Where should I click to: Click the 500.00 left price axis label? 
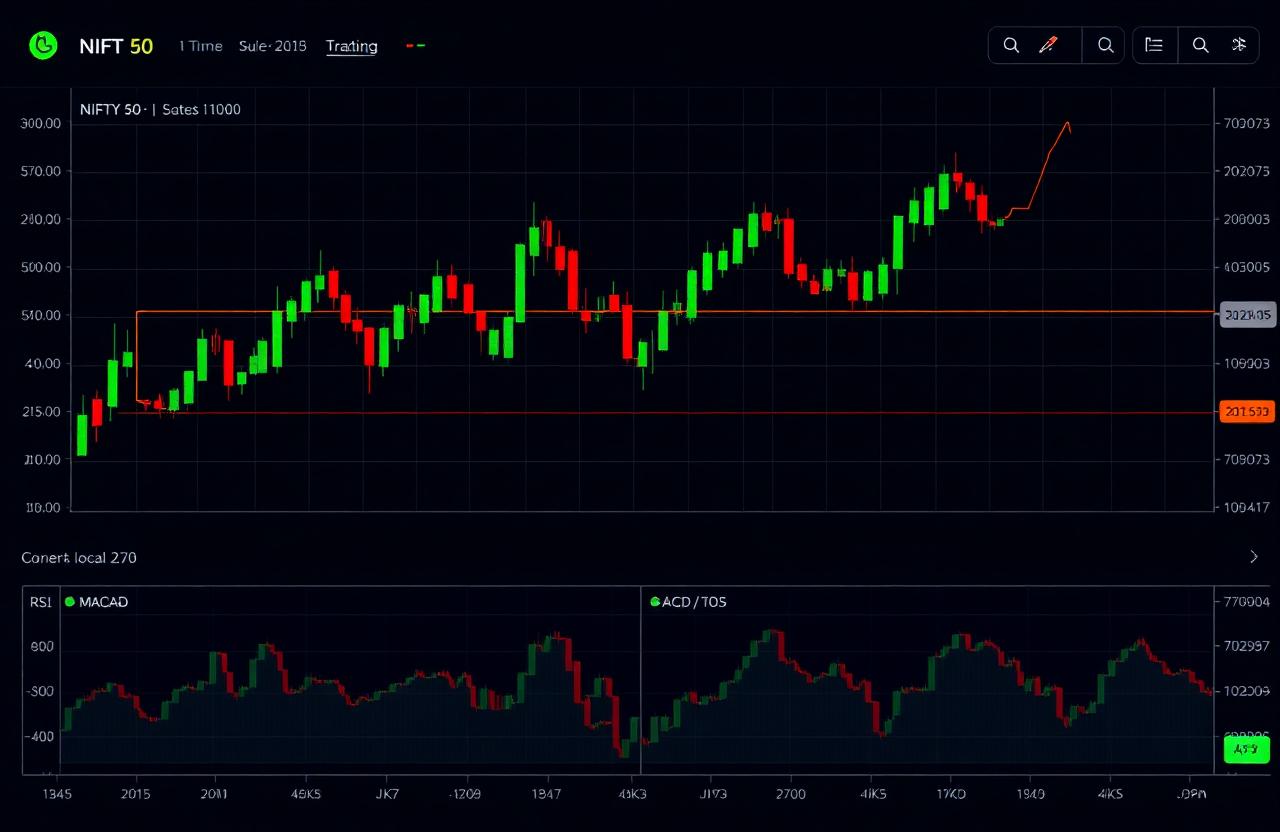coord(41,268)
